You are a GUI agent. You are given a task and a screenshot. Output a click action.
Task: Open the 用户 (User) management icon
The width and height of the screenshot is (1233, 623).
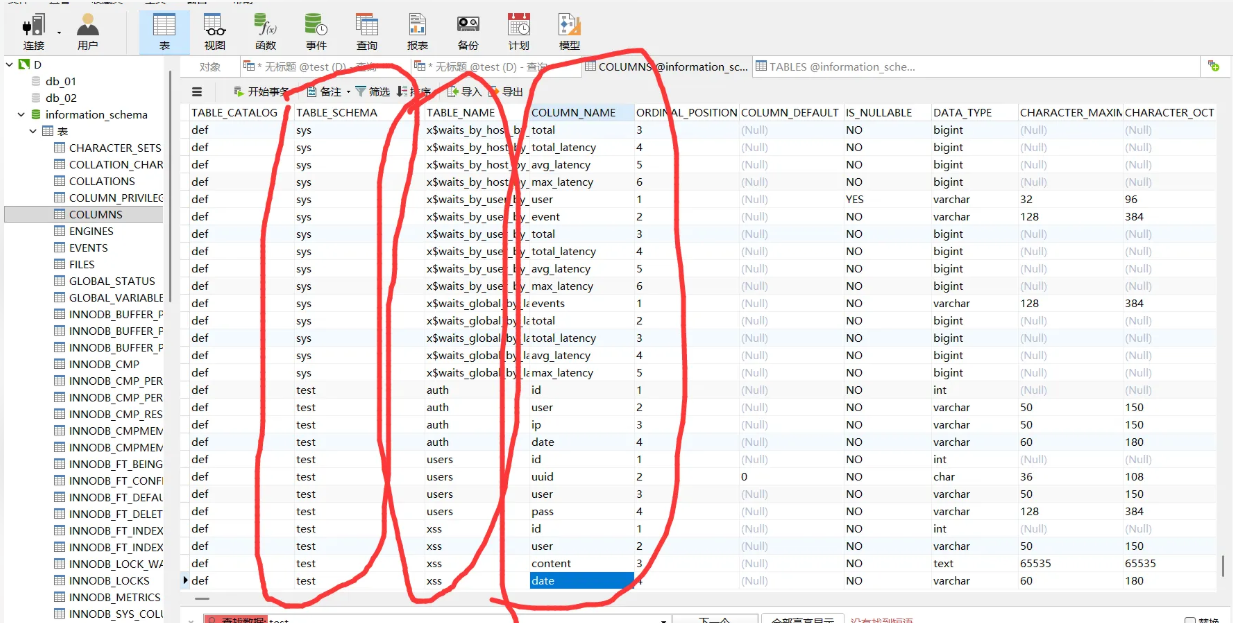(x=88, y=30)
